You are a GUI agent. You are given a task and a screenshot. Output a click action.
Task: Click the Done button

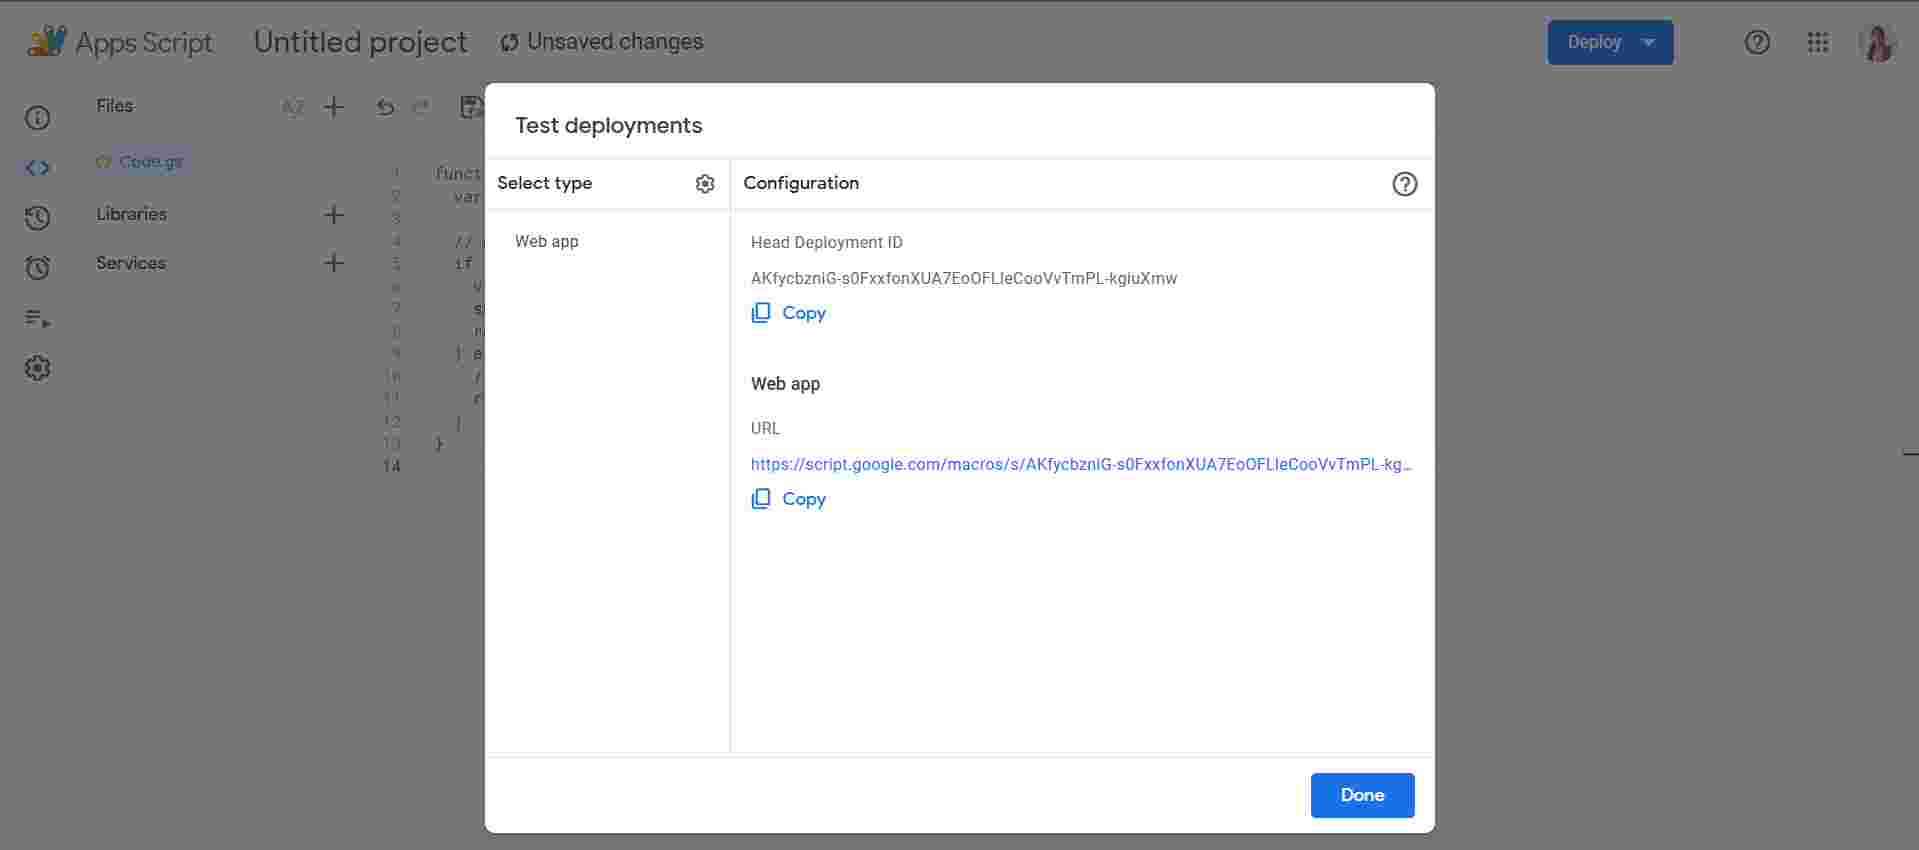pyautogui.click(x=1362, y=795)
